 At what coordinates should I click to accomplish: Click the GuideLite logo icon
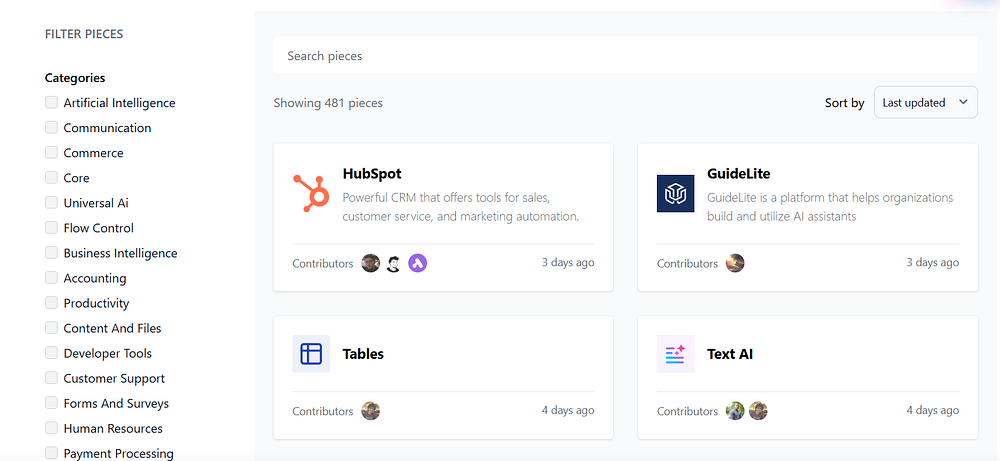click(x=675, y=193)
